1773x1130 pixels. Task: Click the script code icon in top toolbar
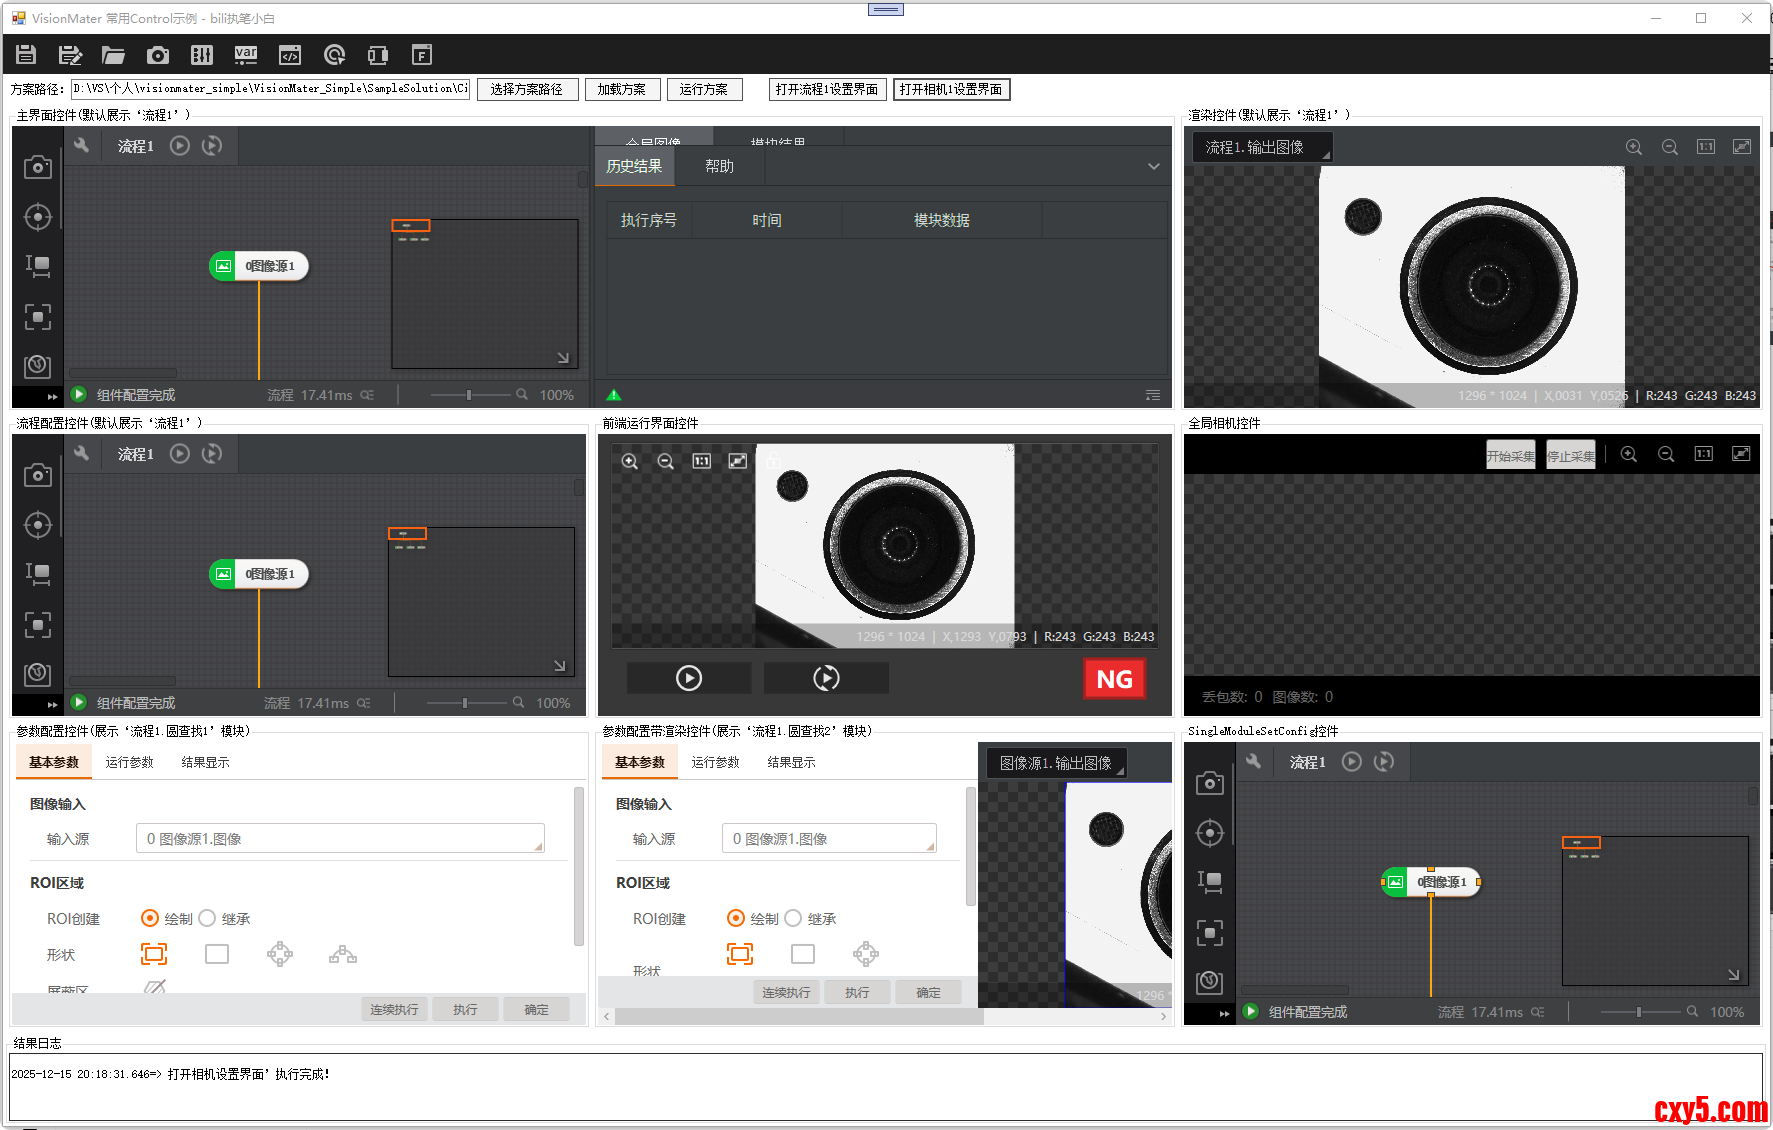click(290, 55)
